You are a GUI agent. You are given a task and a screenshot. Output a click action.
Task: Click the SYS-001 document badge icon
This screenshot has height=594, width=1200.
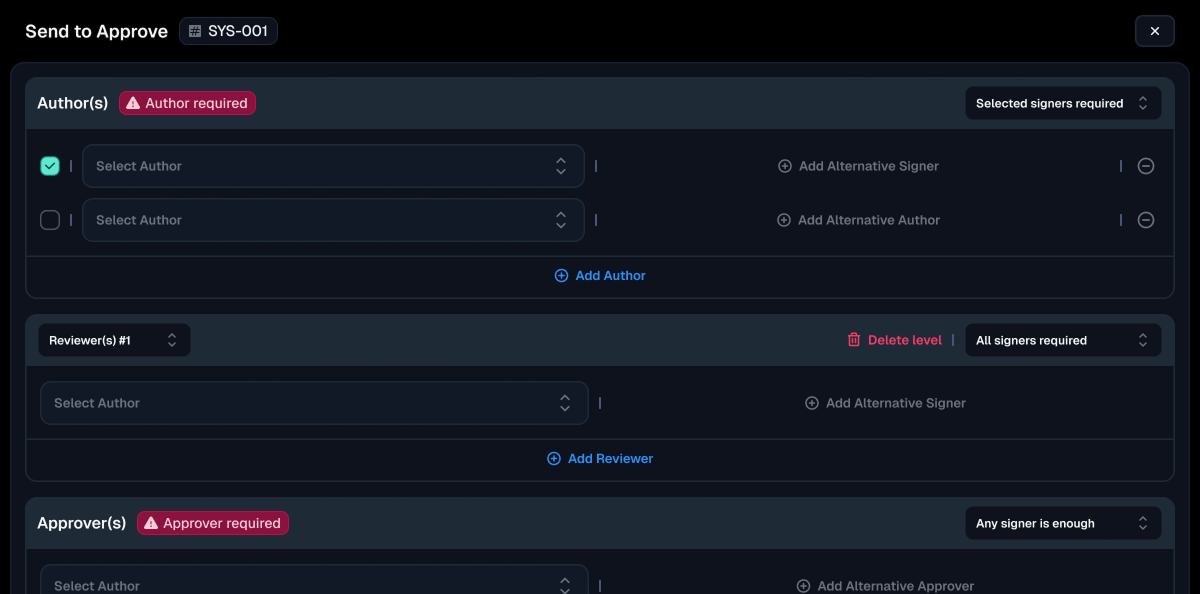tap(195, 32)
